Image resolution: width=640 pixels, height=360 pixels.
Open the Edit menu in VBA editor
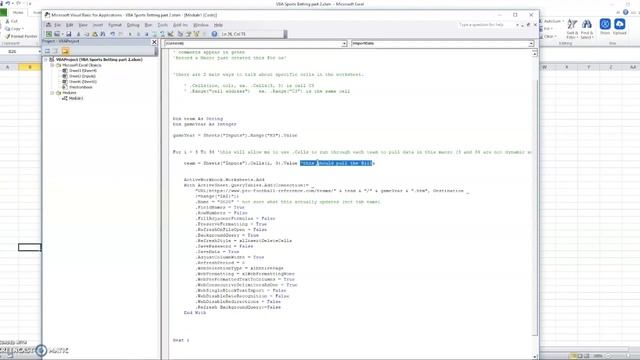point(70,25)
